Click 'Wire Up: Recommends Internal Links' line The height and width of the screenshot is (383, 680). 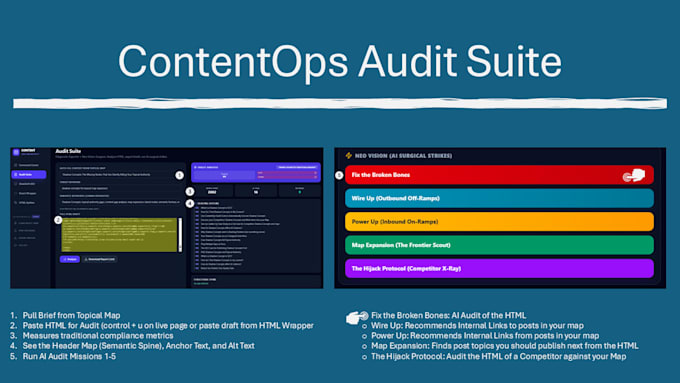tap(477, 325)
